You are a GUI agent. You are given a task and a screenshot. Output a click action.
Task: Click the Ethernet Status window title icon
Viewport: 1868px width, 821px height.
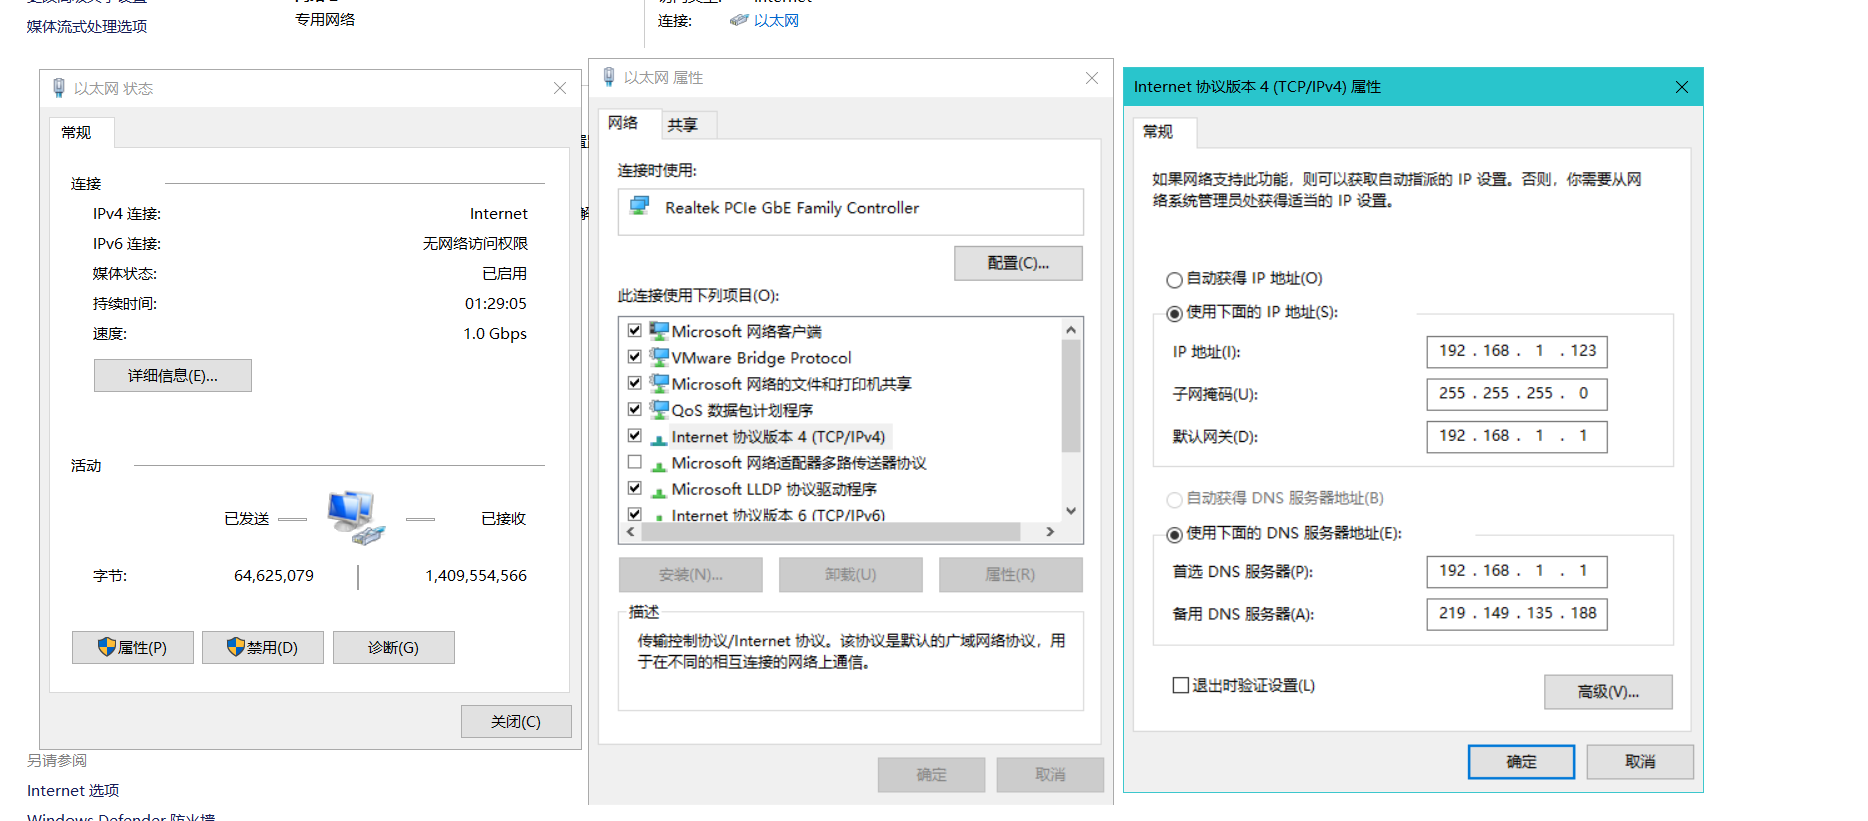tap(59, 88)
